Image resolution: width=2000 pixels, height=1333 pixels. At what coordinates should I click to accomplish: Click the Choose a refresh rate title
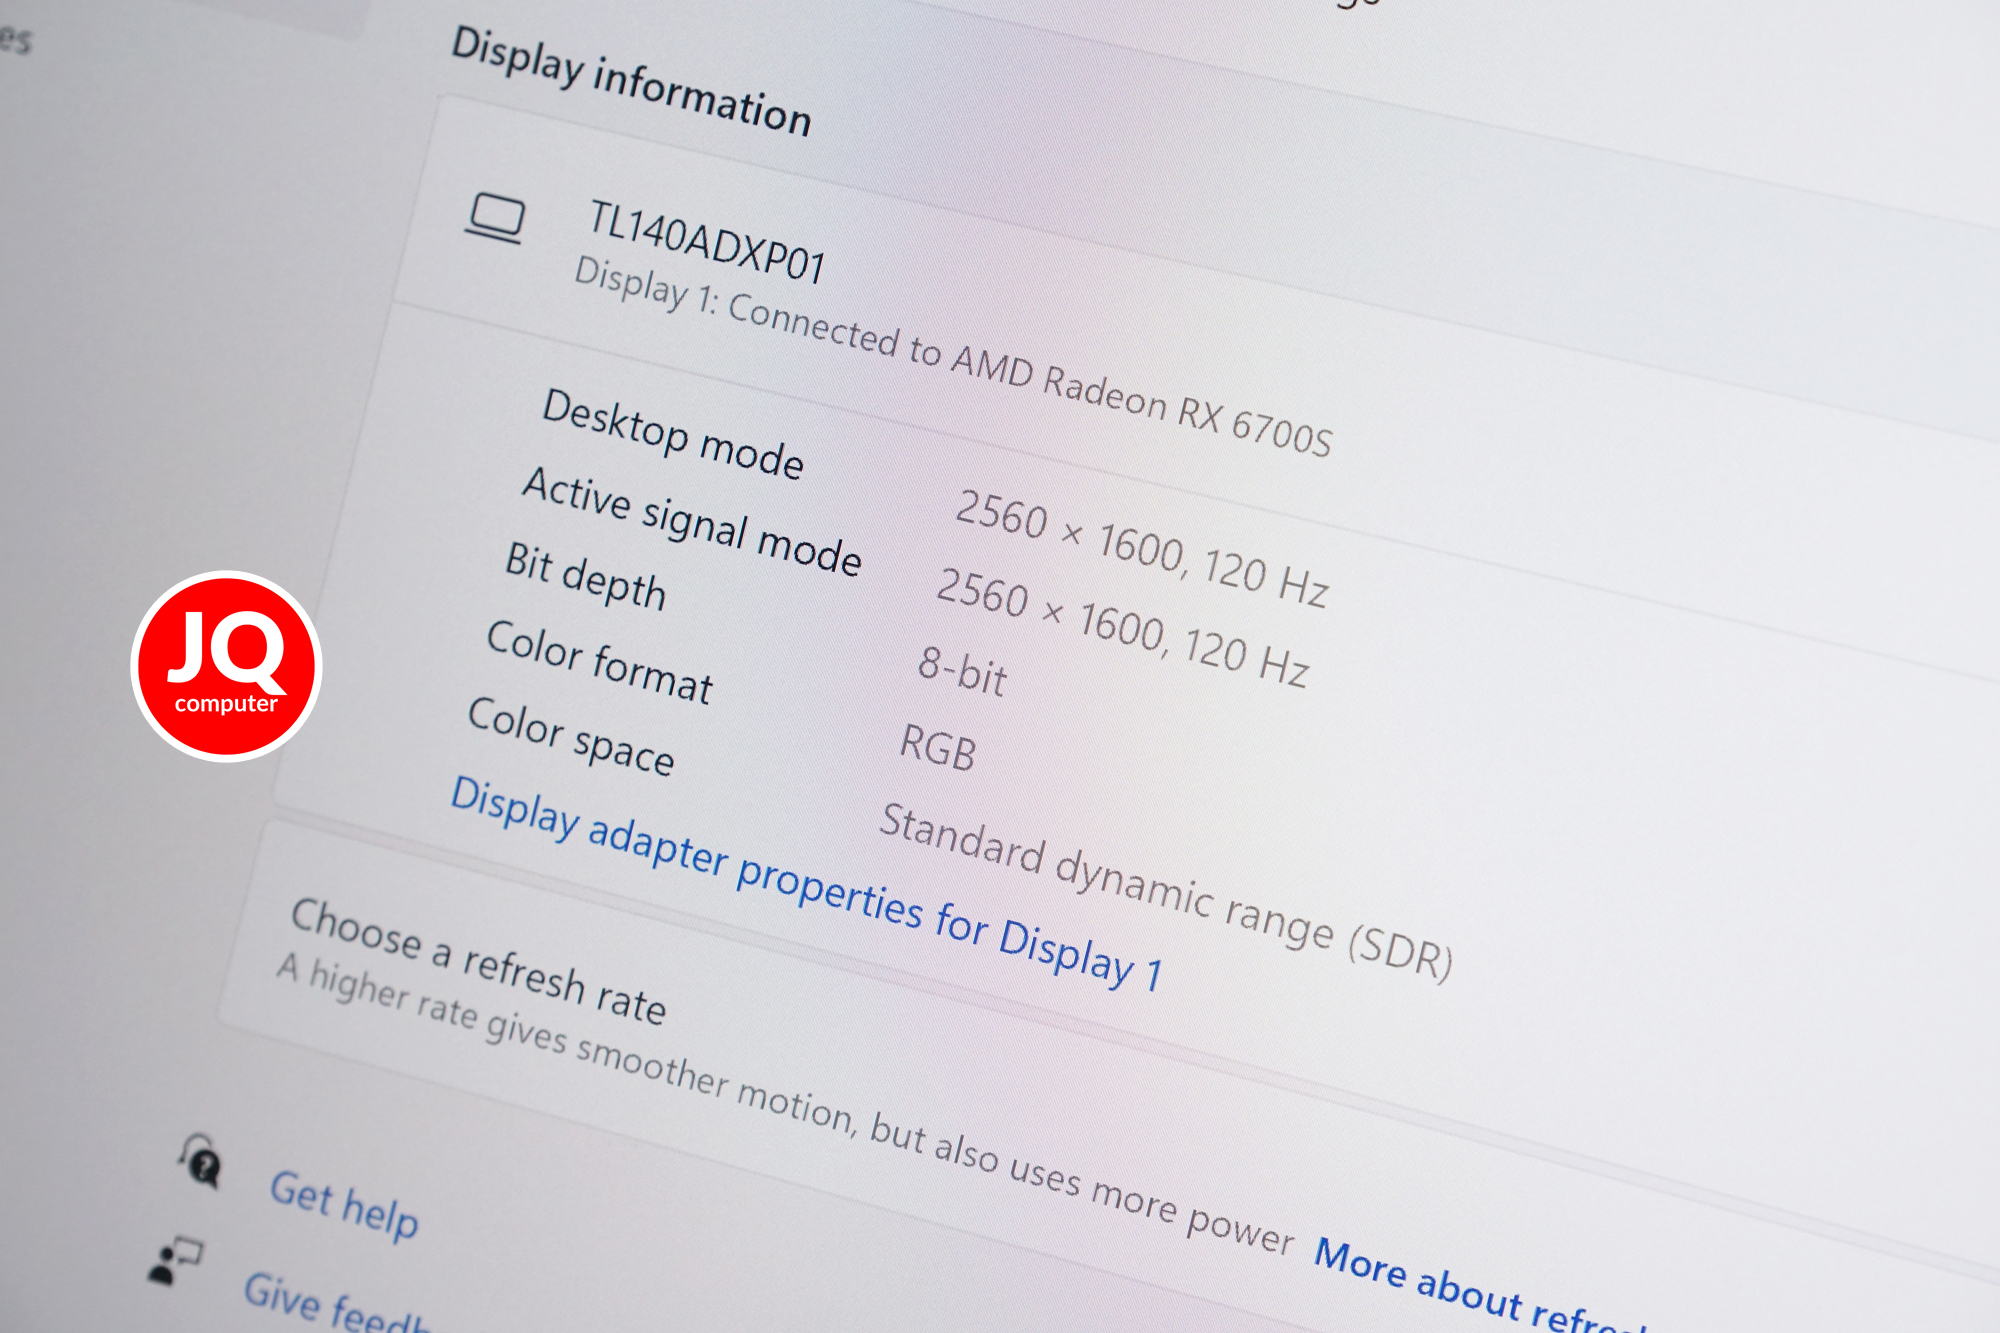click(478, 961)
